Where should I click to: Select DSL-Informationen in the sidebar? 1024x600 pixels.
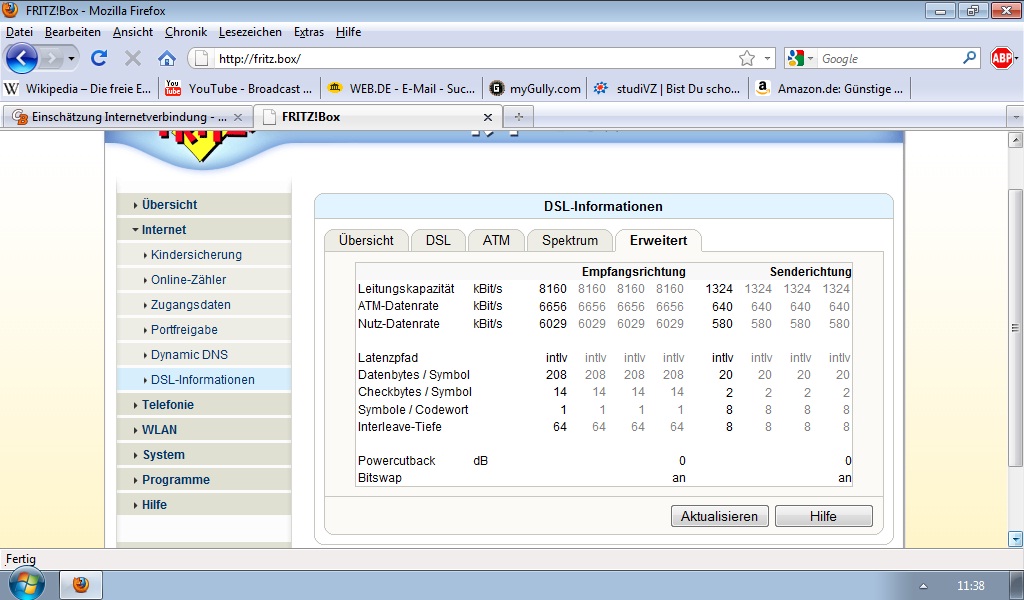click(204, 379)
